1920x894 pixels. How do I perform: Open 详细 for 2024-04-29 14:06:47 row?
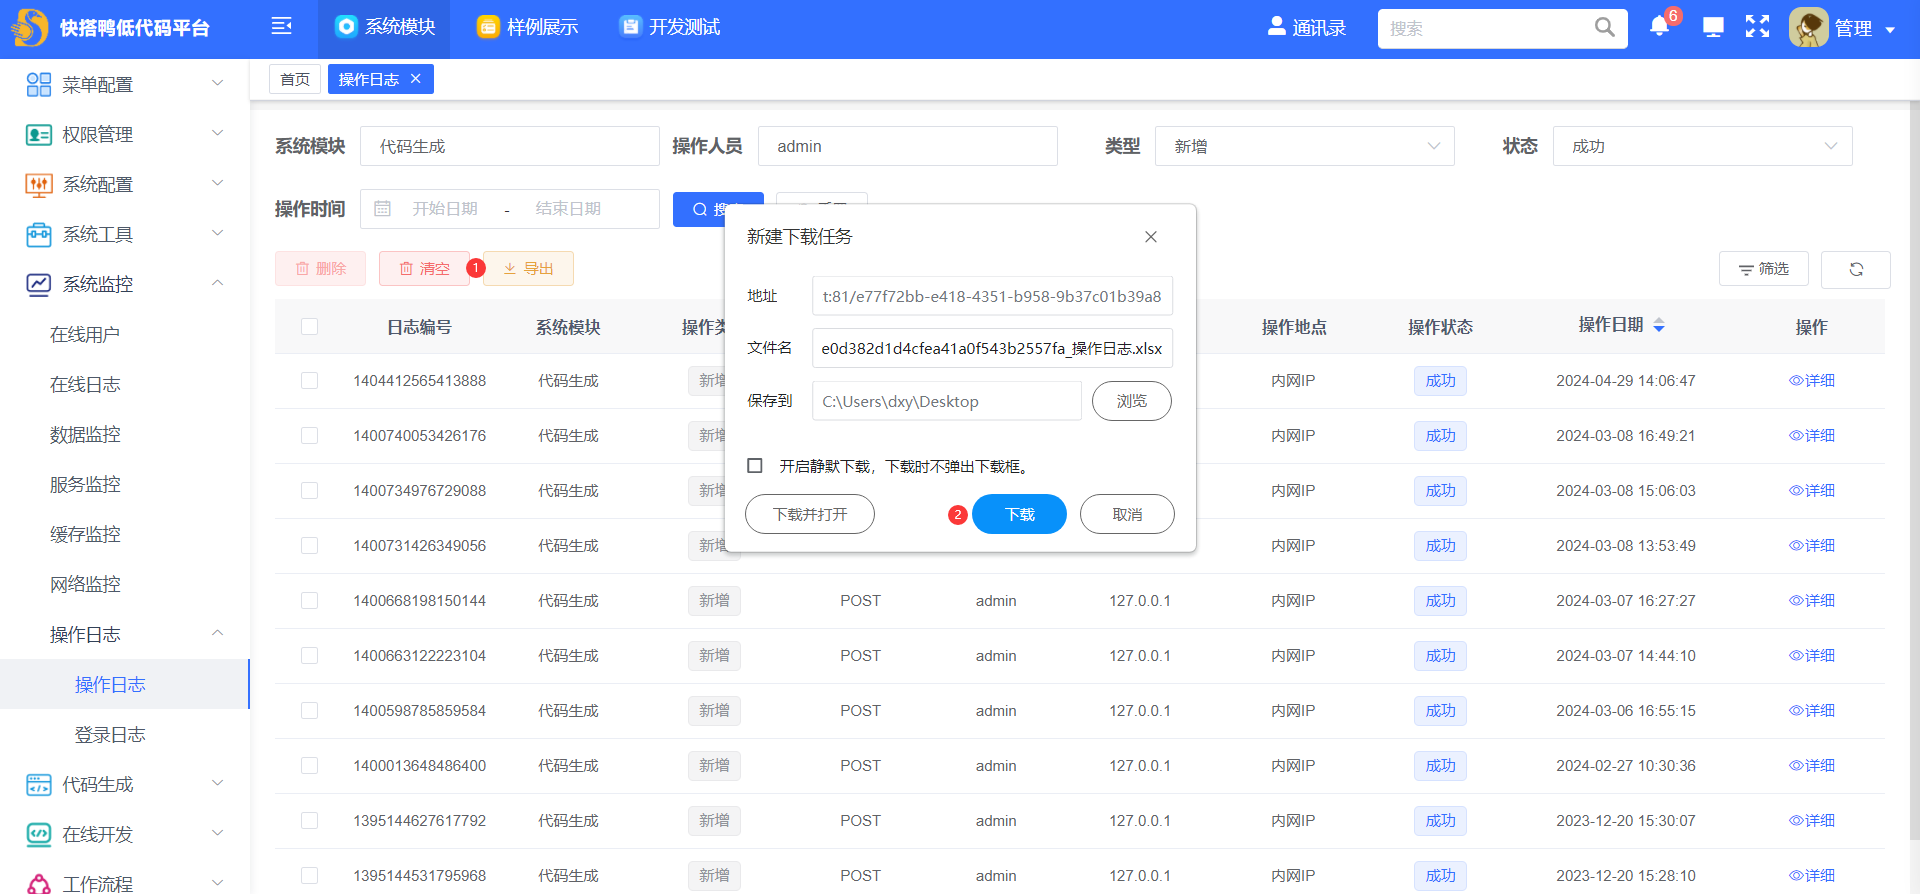click(1811, 381)
